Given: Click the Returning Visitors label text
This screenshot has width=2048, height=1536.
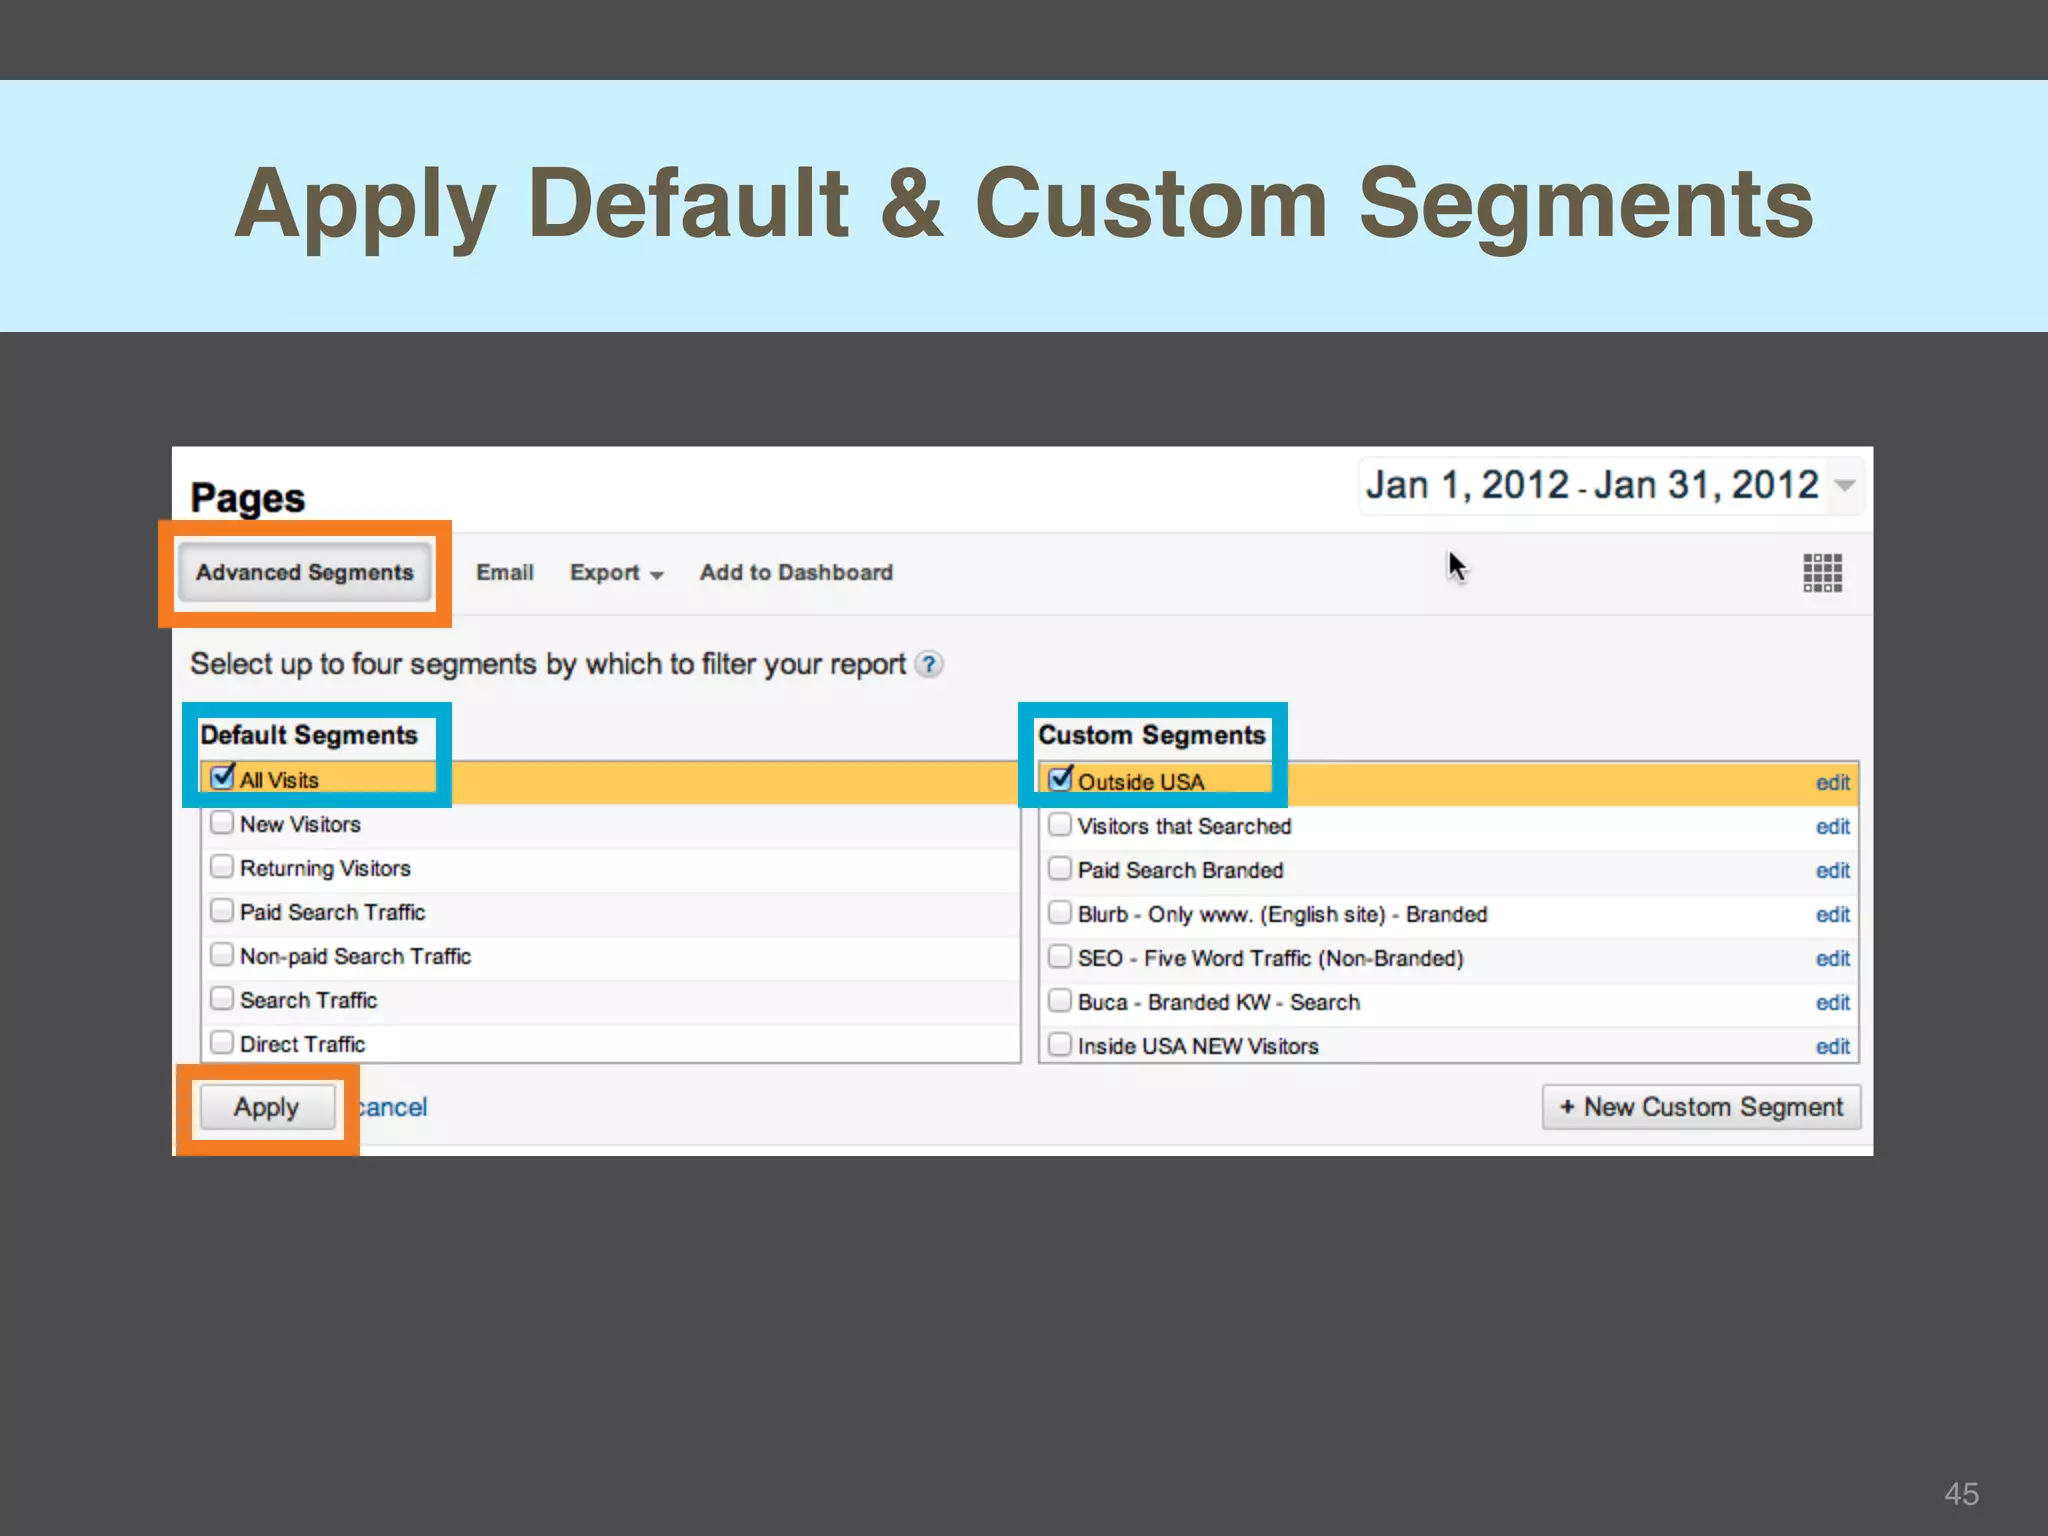Looking at the screenshot, I should [x=325, y=868].
